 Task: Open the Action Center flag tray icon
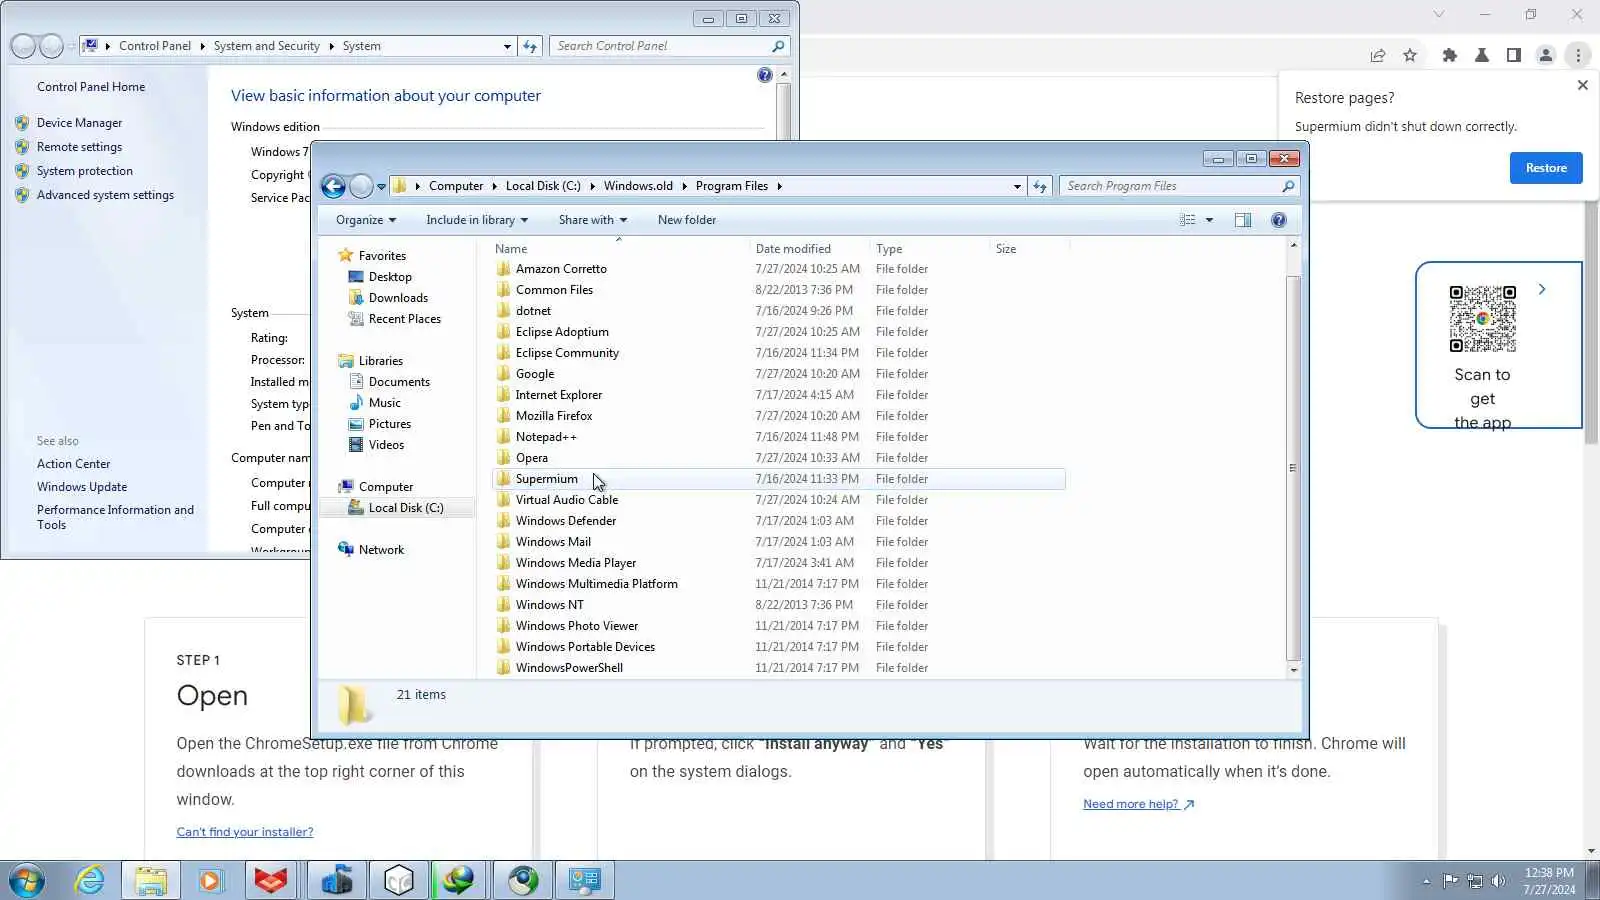tap(1450, 881)
